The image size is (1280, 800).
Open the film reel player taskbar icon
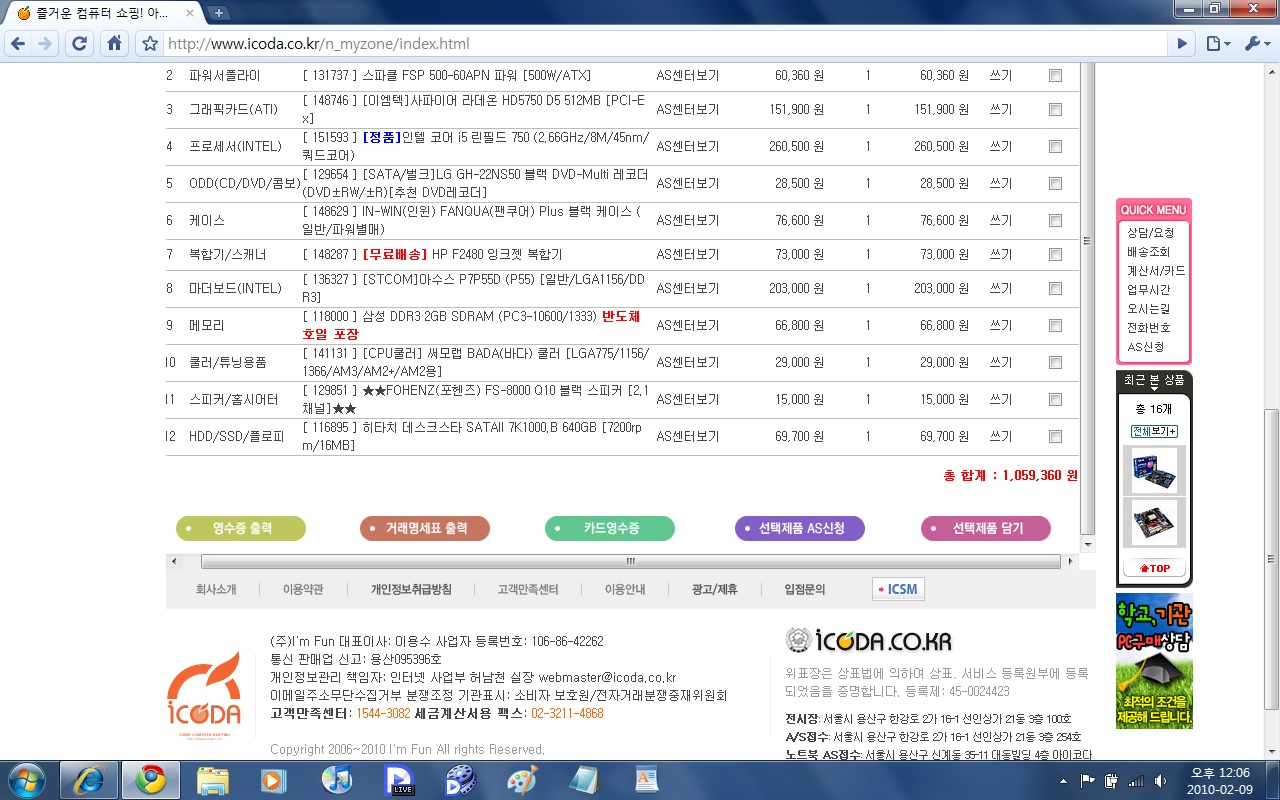tap(460, 779)
